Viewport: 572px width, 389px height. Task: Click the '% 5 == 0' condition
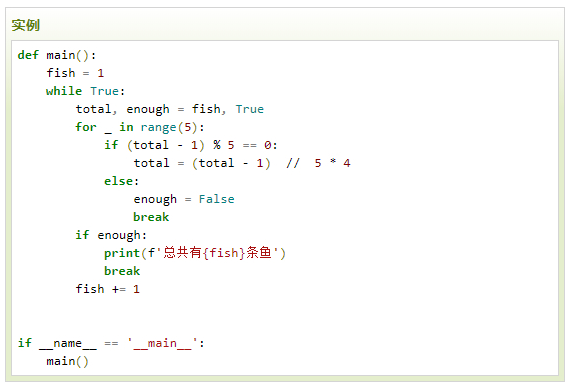point(242,145)
